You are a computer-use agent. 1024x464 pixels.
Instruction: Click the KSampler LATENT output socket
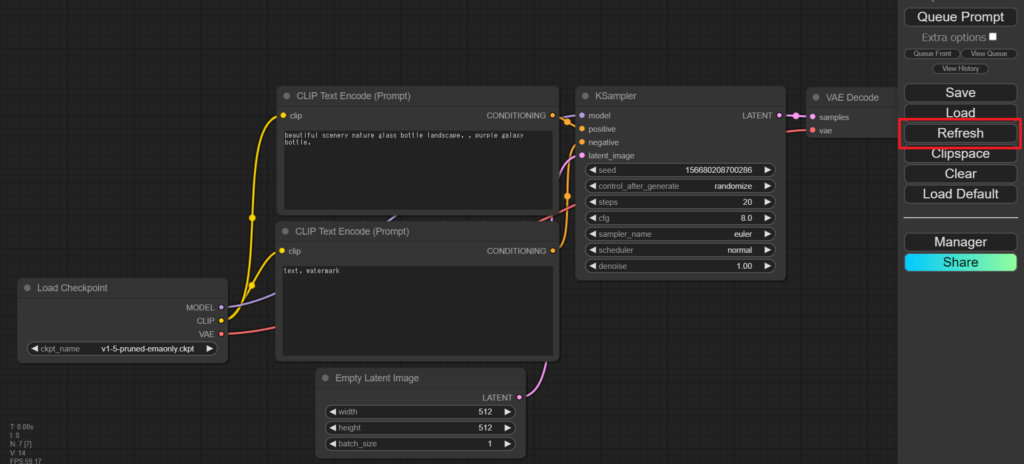tap(781, 116)
